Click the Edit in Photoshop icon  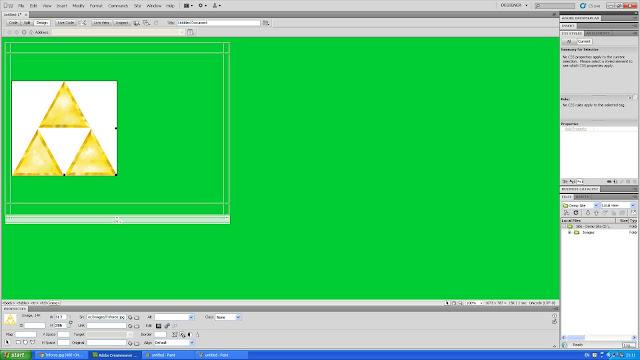158,326
